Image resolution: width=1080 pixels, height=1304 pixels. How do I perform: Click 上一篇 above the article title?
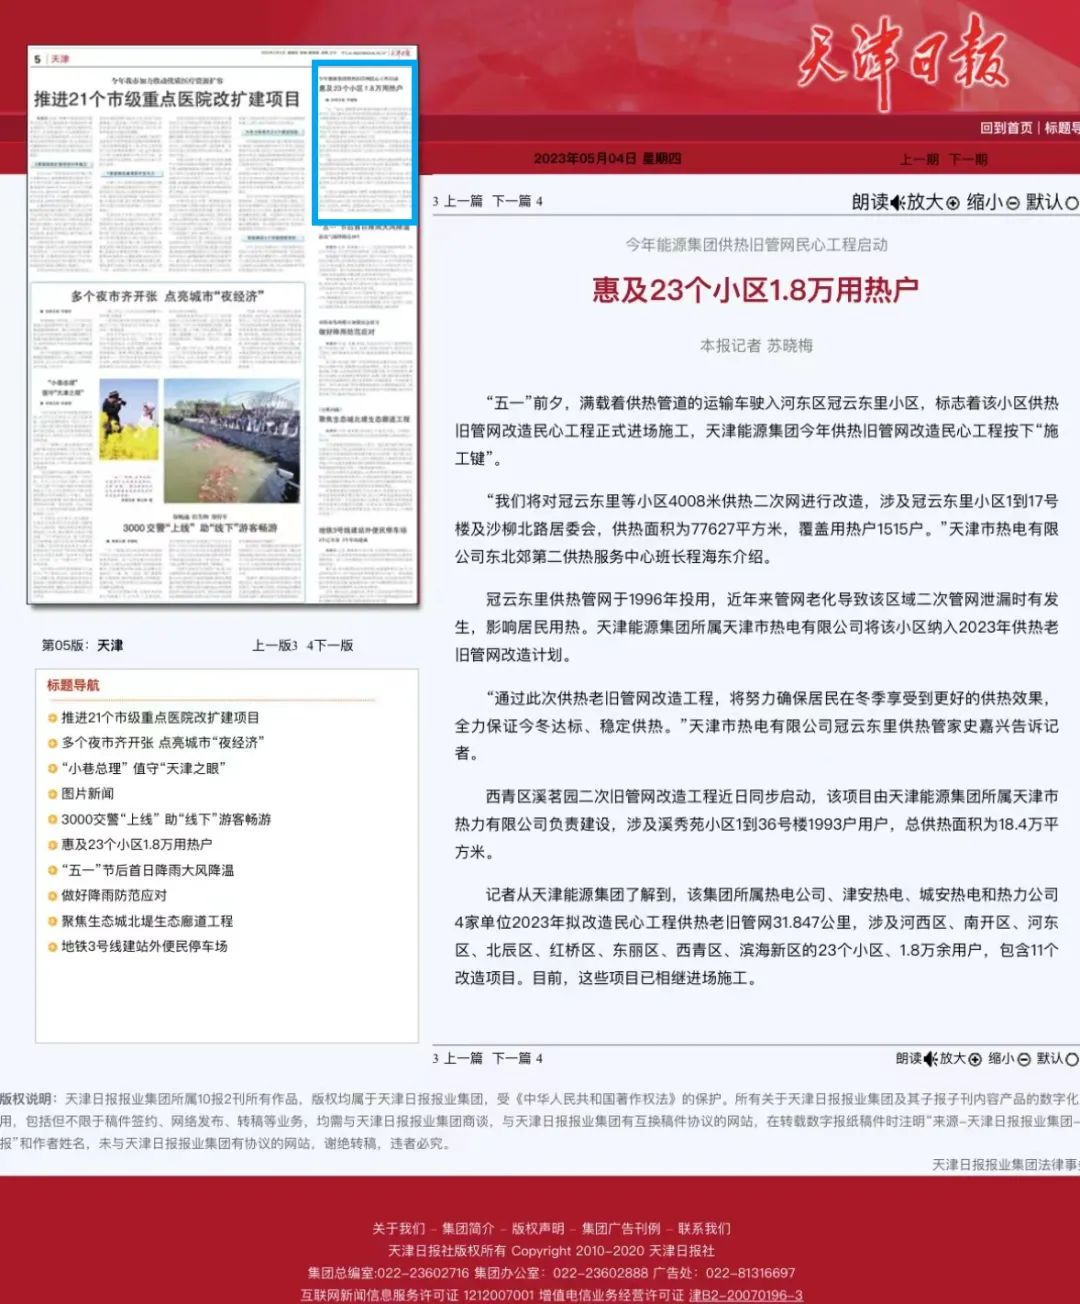click(x=463, y=201)
